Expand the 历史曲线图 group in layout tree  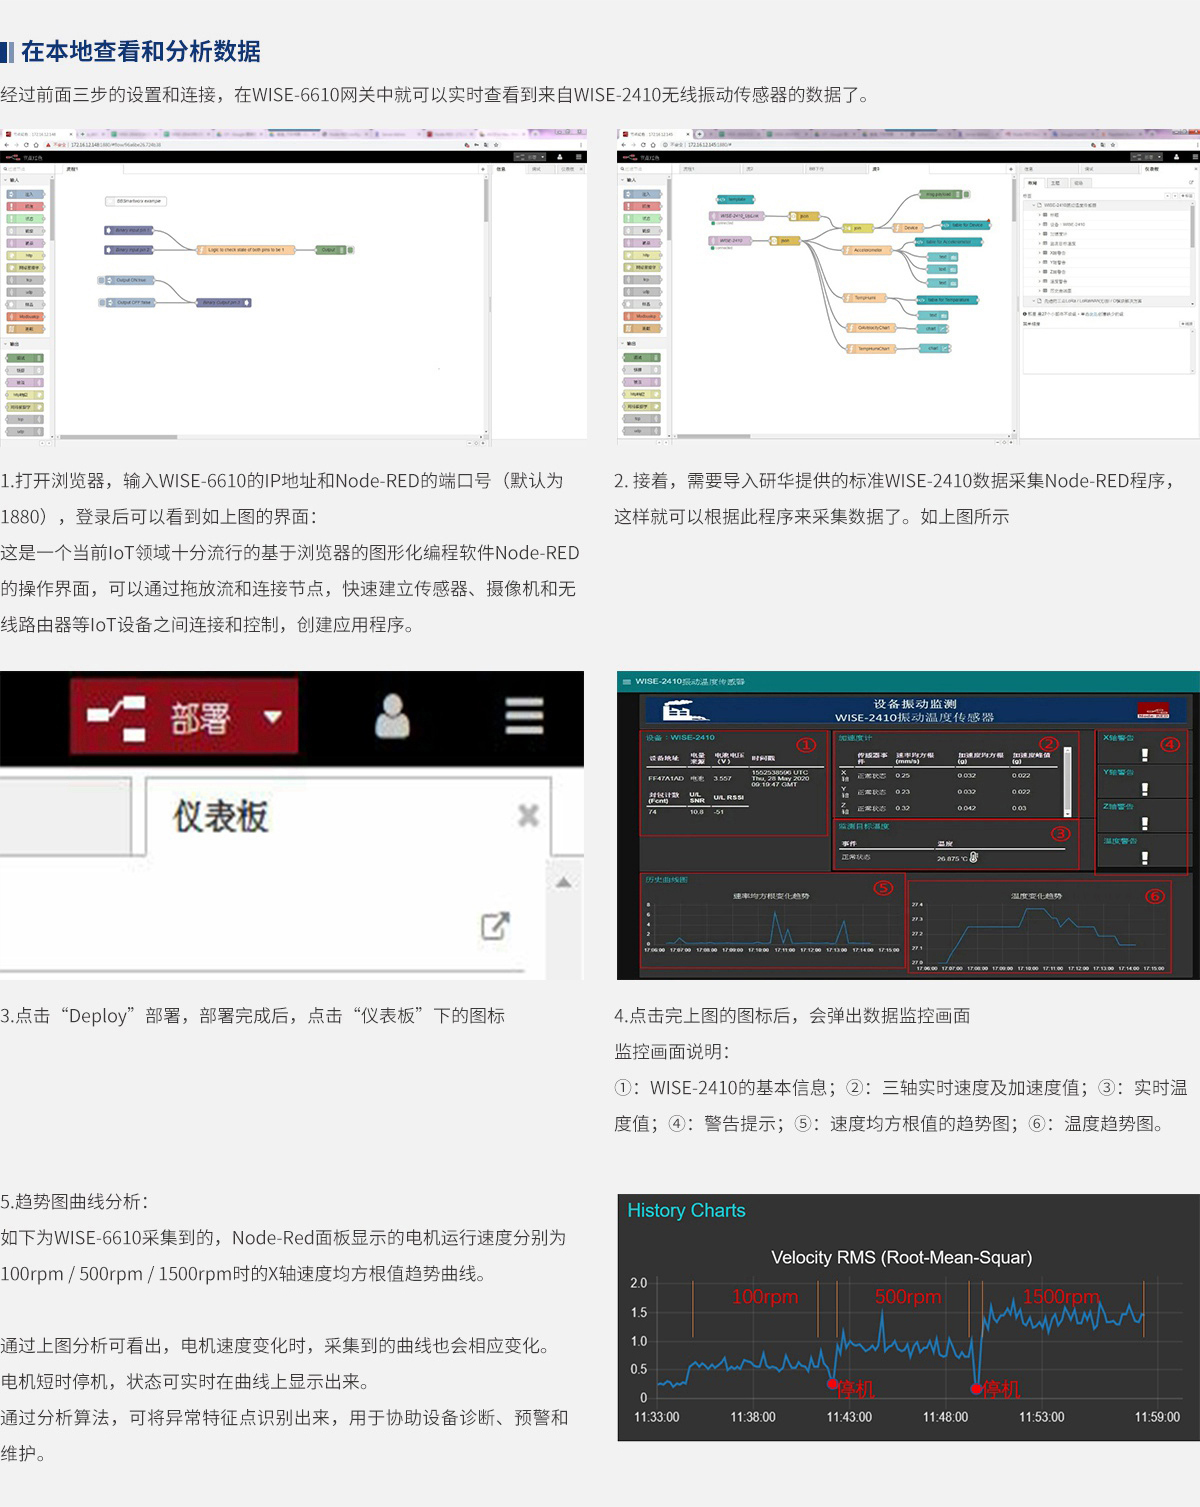click(1040, 291)
